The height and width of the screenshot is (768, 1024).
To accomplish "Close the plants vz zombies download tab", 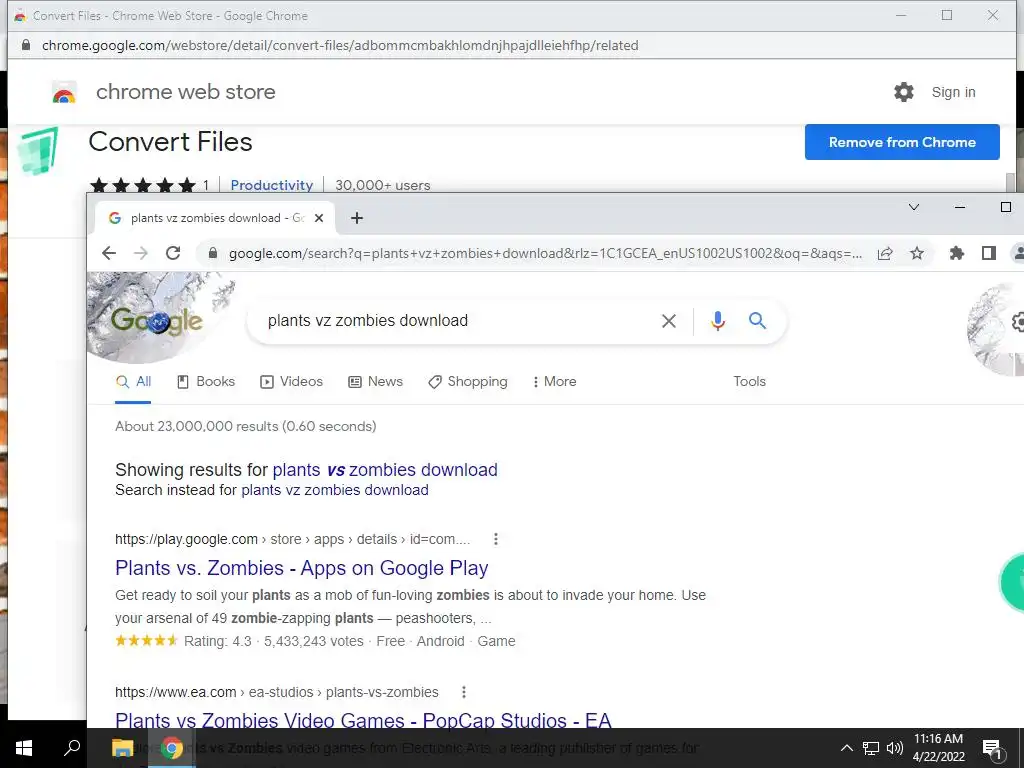I will tap(319, 218).
